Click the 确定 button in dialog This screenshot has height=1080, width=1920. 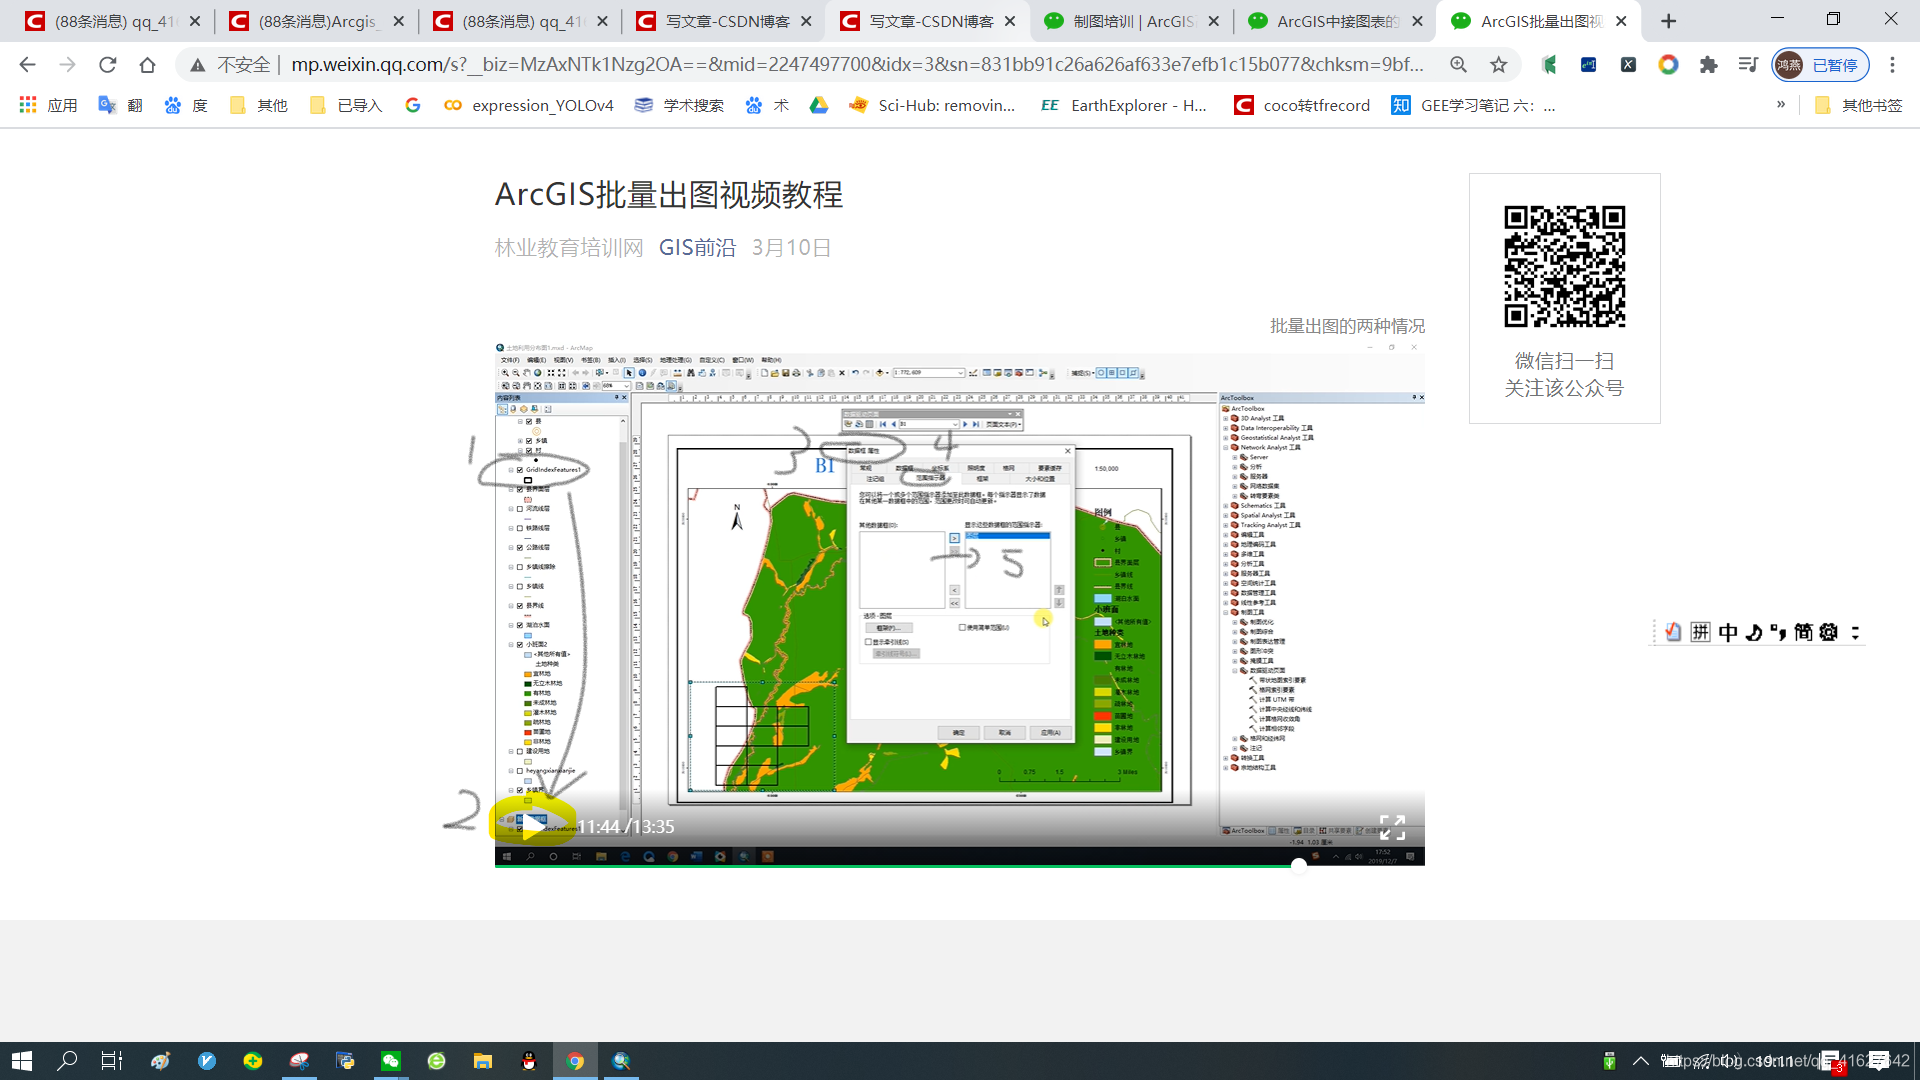point(956,731)
